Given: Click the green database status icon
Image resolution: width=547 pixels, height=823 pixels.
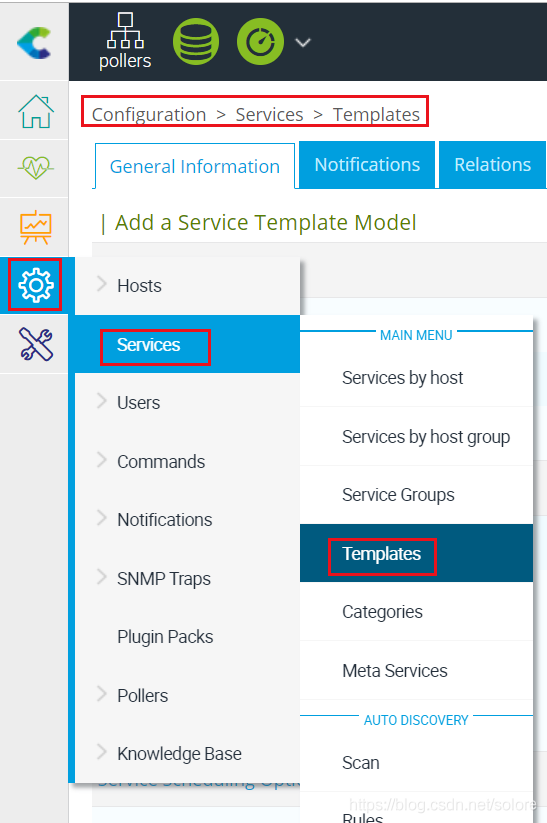Looking at the screenshot, I should point(196,42).
